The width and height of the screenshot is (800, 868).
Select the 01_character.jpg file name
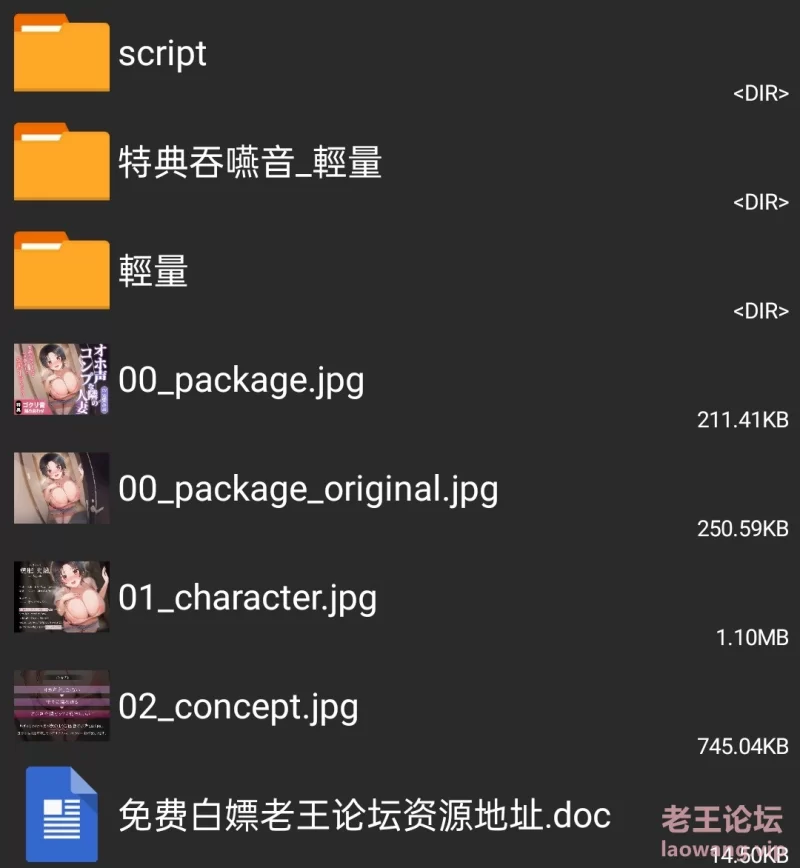tap(247, 598)
